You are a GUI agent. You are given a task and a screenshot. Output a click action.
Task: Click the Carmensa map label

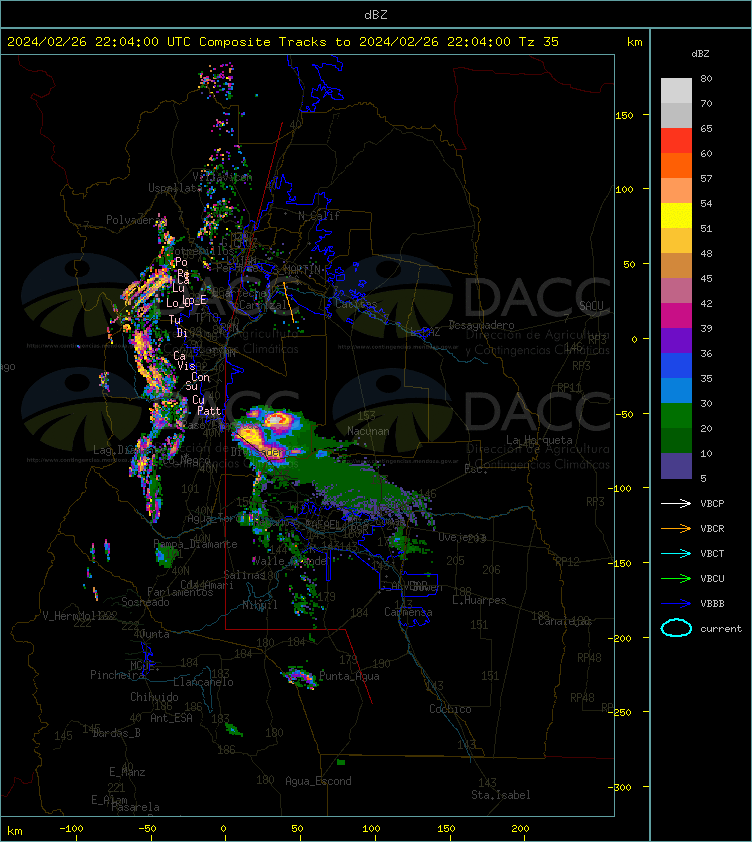click(408, 612)
